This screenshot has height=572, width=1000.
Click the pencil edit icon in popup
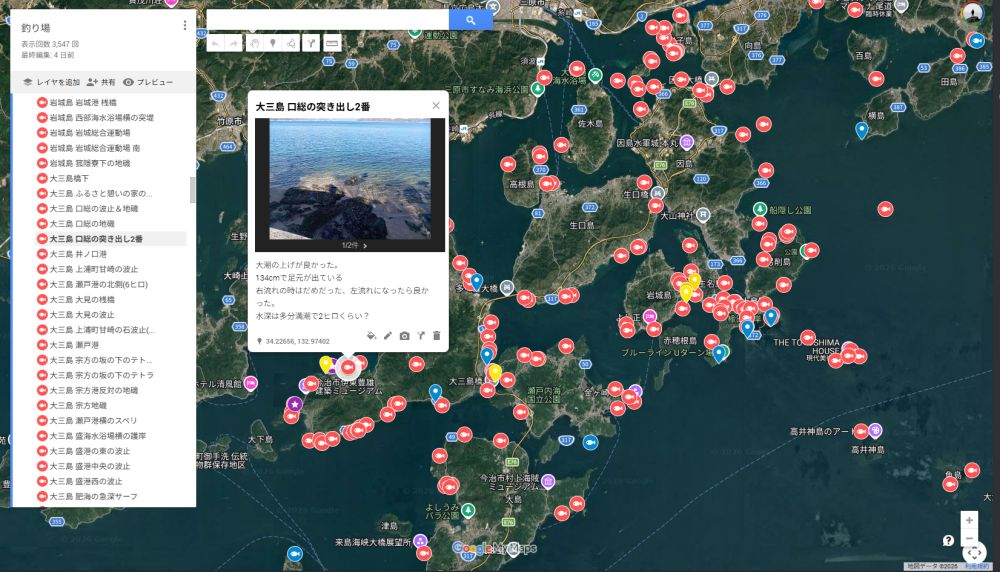click(x=387, y=336)
